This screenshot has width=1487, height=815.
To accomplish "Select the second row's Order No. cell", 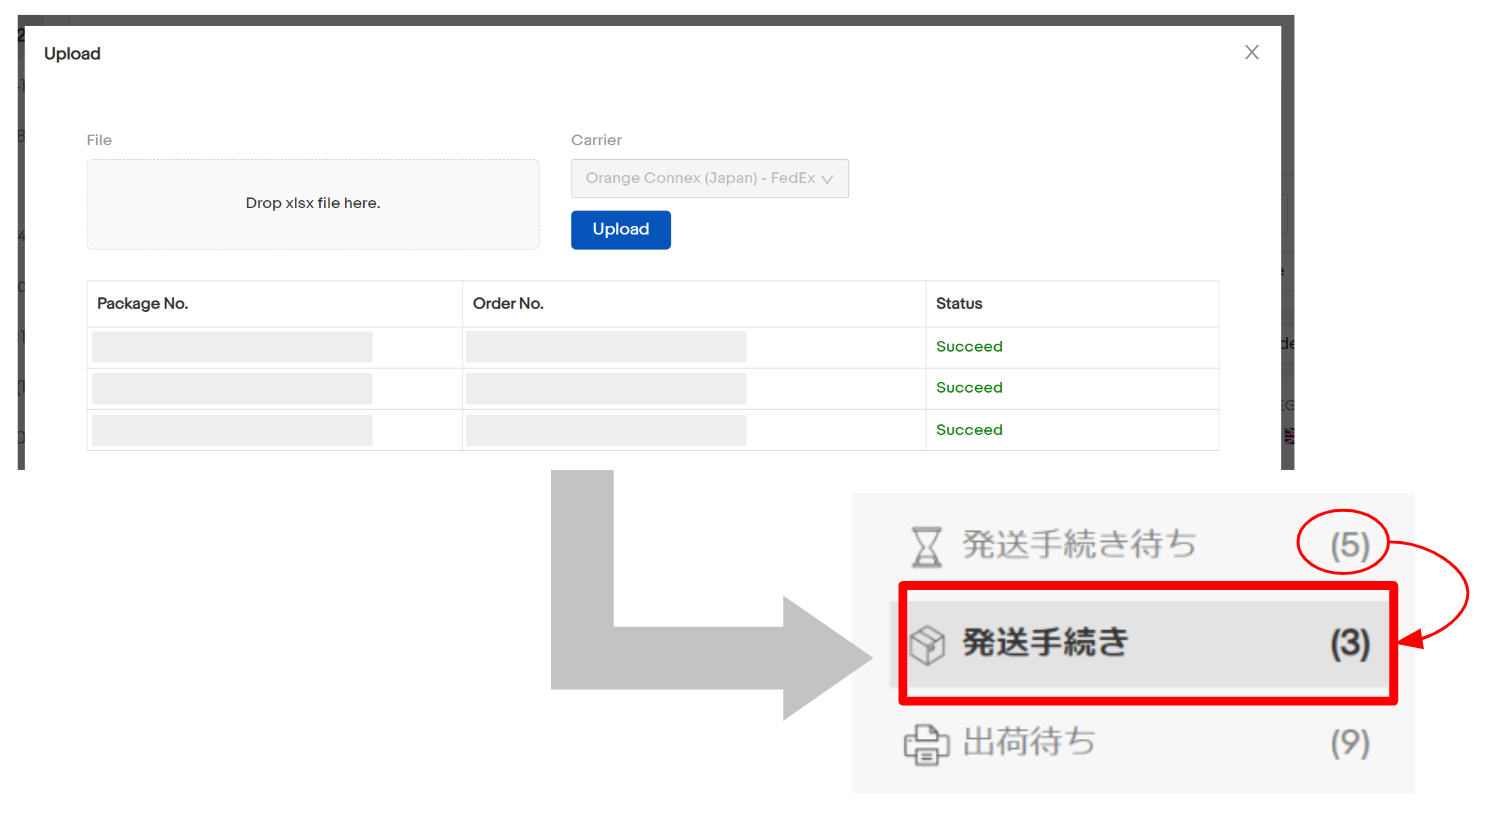I will [x=606, y=389].
